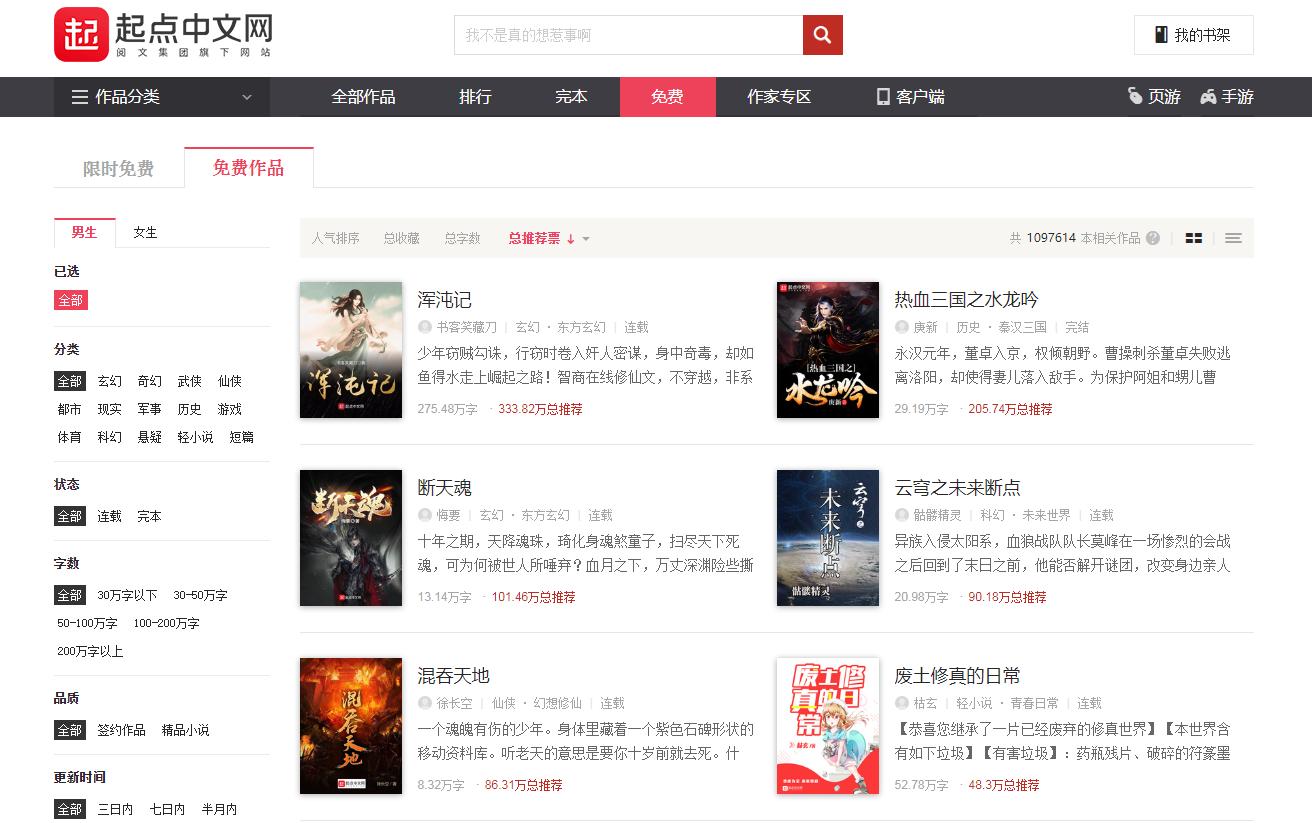
Task: Open author 徐长空 profile
Action: [454, 703]
